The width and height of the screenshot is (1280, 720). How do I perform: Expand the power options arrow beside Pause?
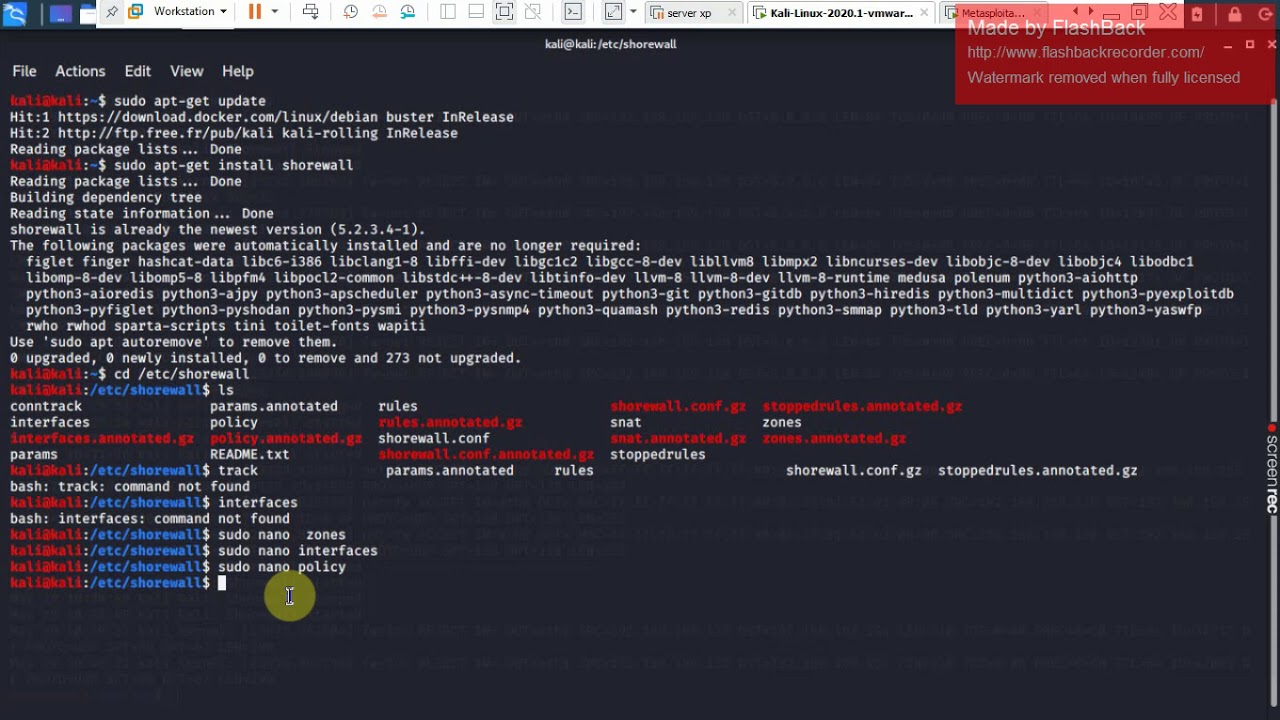tap(275, 12)
